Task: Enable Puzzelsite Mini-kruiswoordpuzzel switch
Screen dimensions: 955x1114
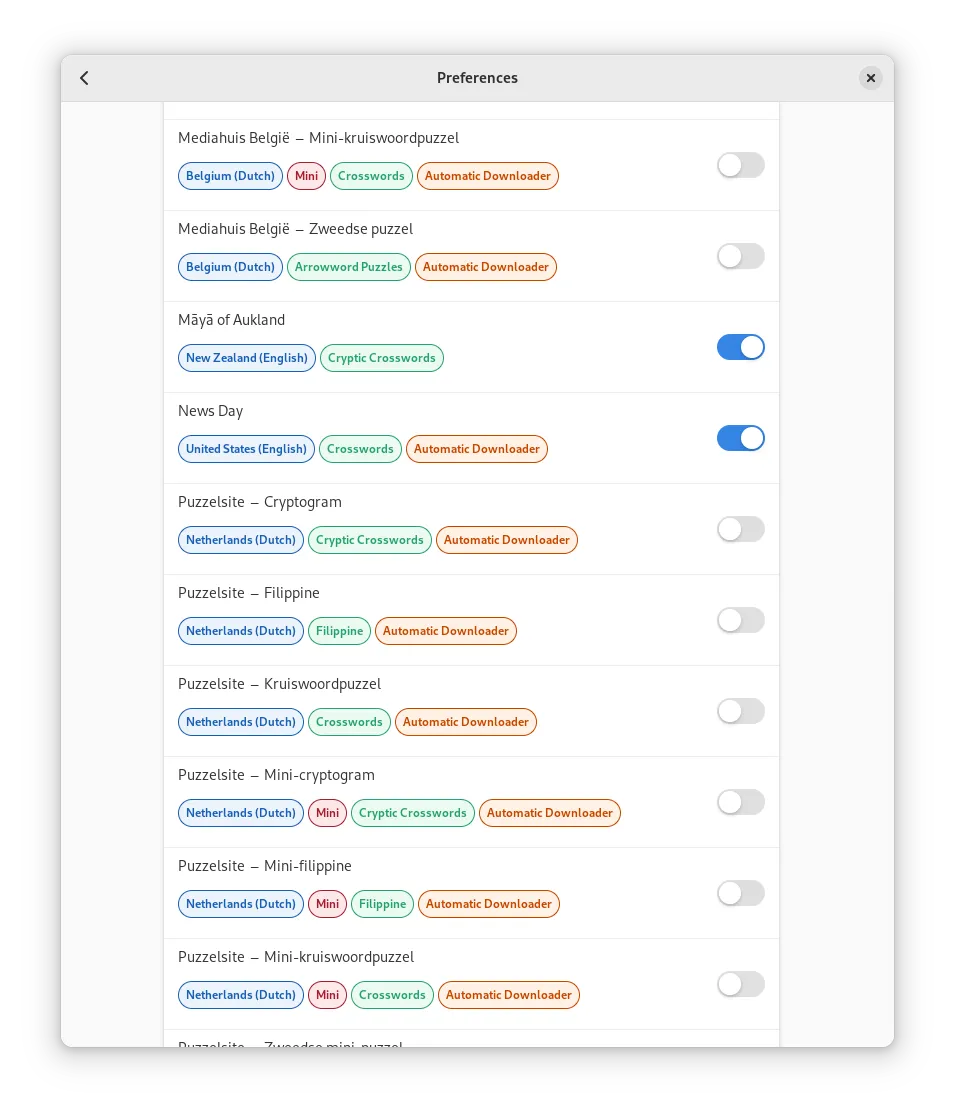Action: 740,984
